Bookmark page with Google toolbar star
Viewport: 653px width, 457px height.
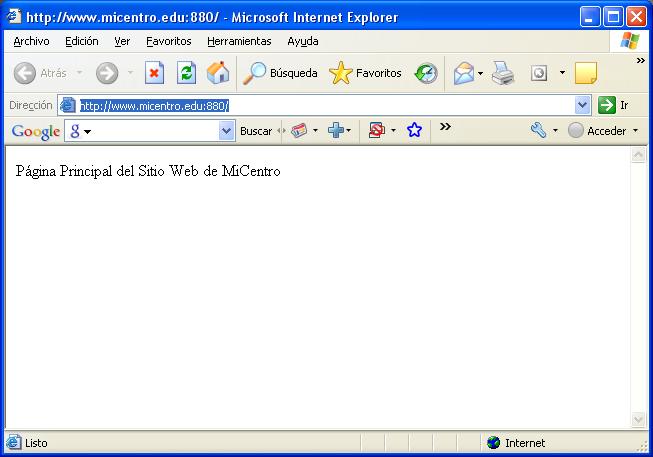point(414,131)
